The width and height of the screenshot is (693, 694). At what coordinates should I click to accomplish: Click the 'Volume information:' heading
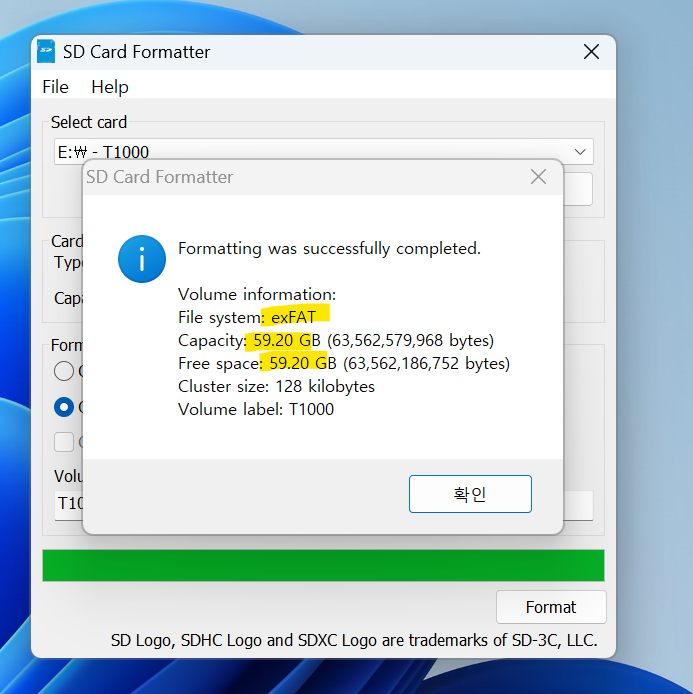[257, 294]
